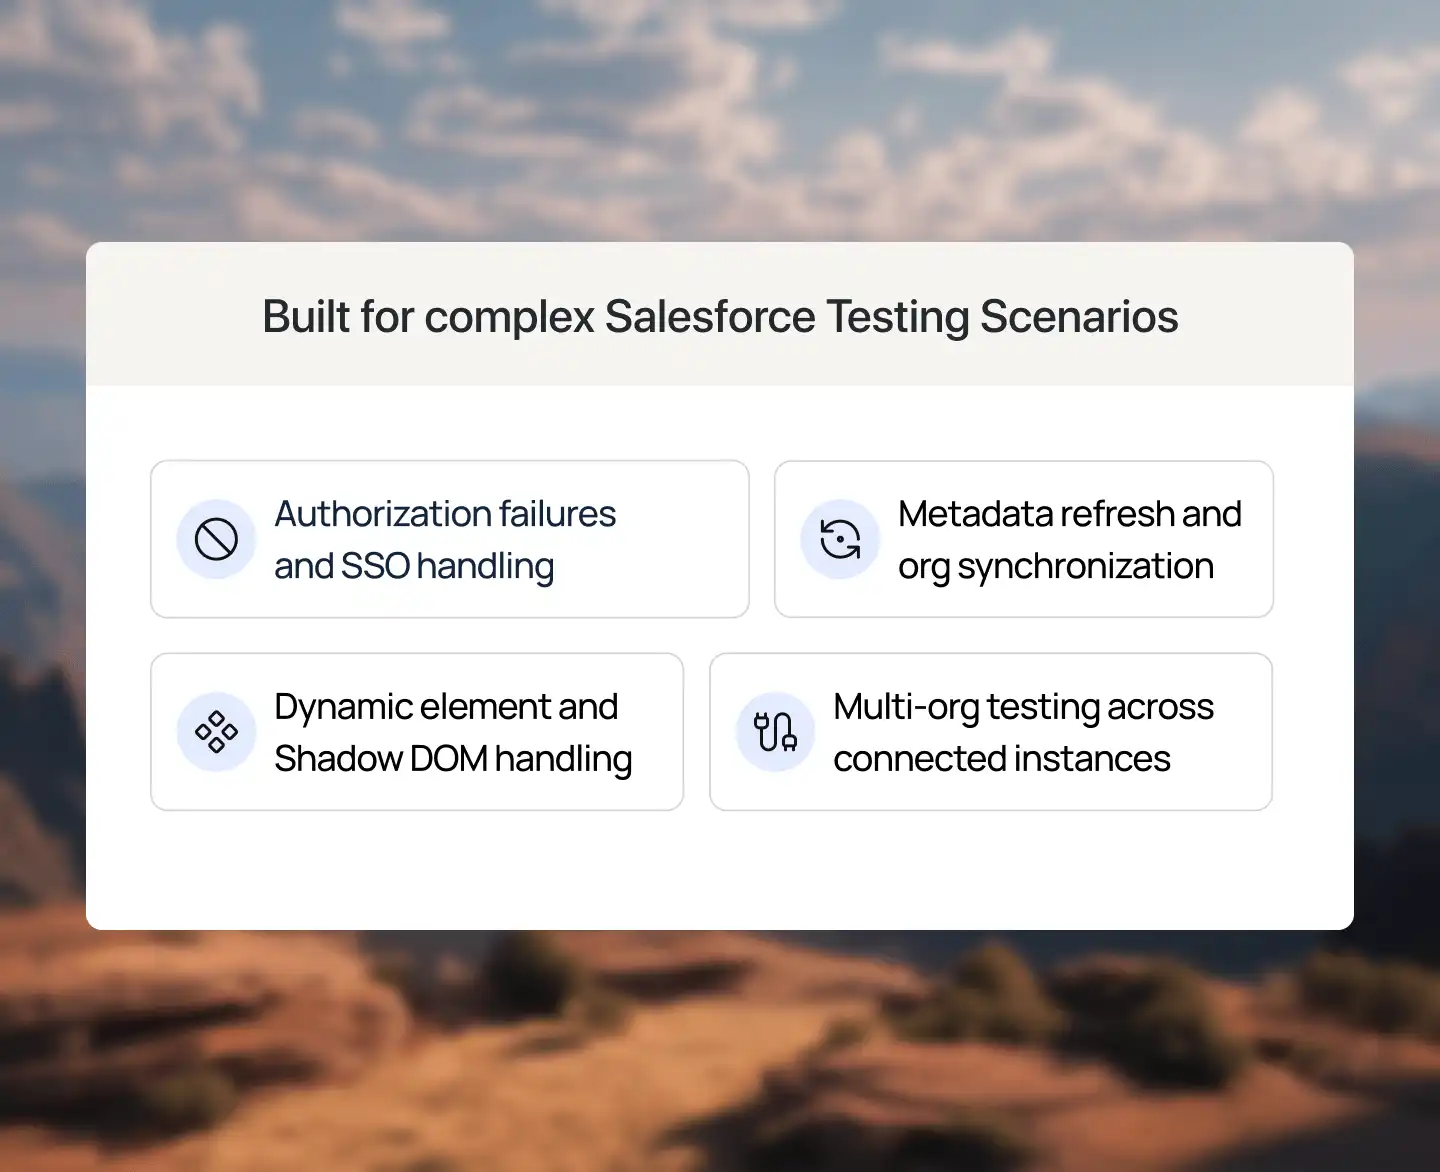This screenshot has width=1440, height=1172.
Task: Click the "connected instances" line of text
Action: [1001, 759]
